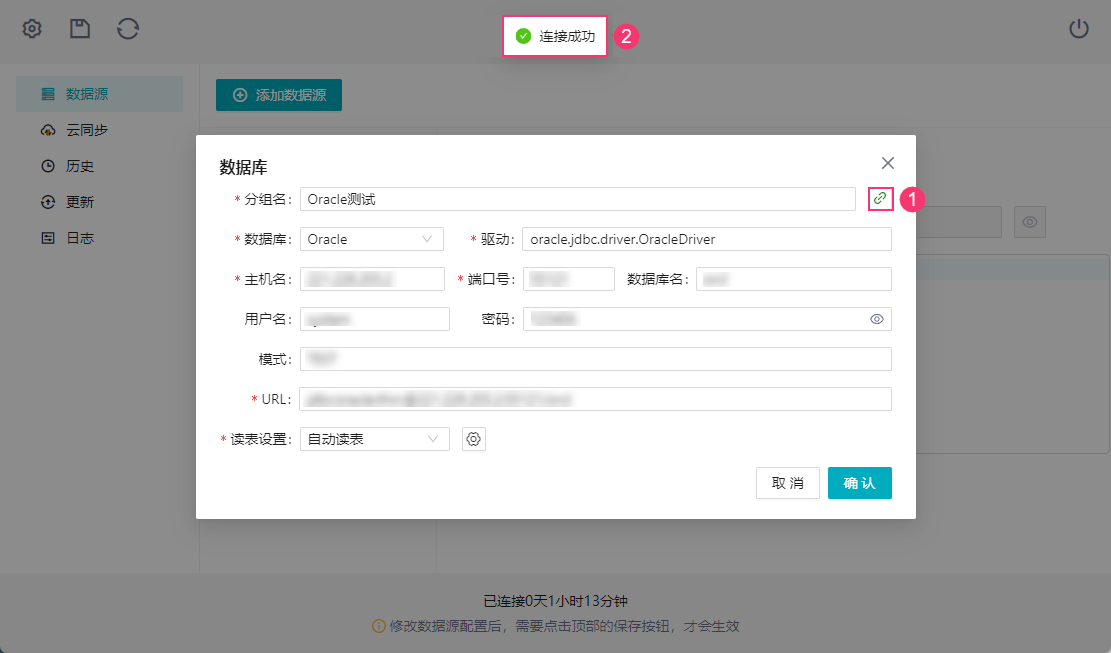The image size is (1111, 653).
Task: Open the settings gear in top bar
Action: (x=32, y=29)
